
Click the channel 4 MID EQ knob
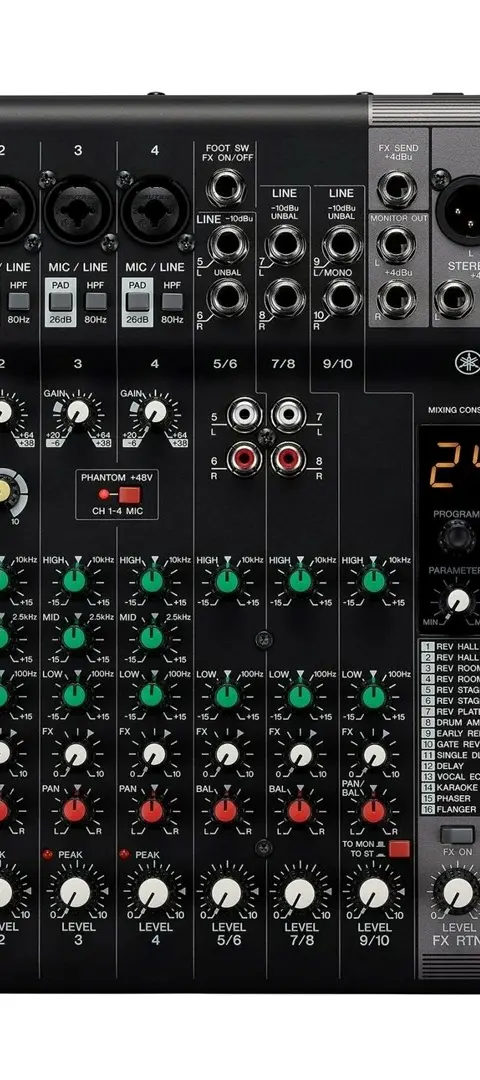152,637
